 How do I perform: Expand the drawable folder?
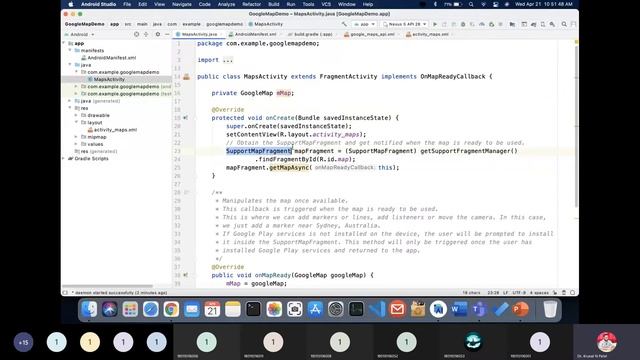coord(76,115)
